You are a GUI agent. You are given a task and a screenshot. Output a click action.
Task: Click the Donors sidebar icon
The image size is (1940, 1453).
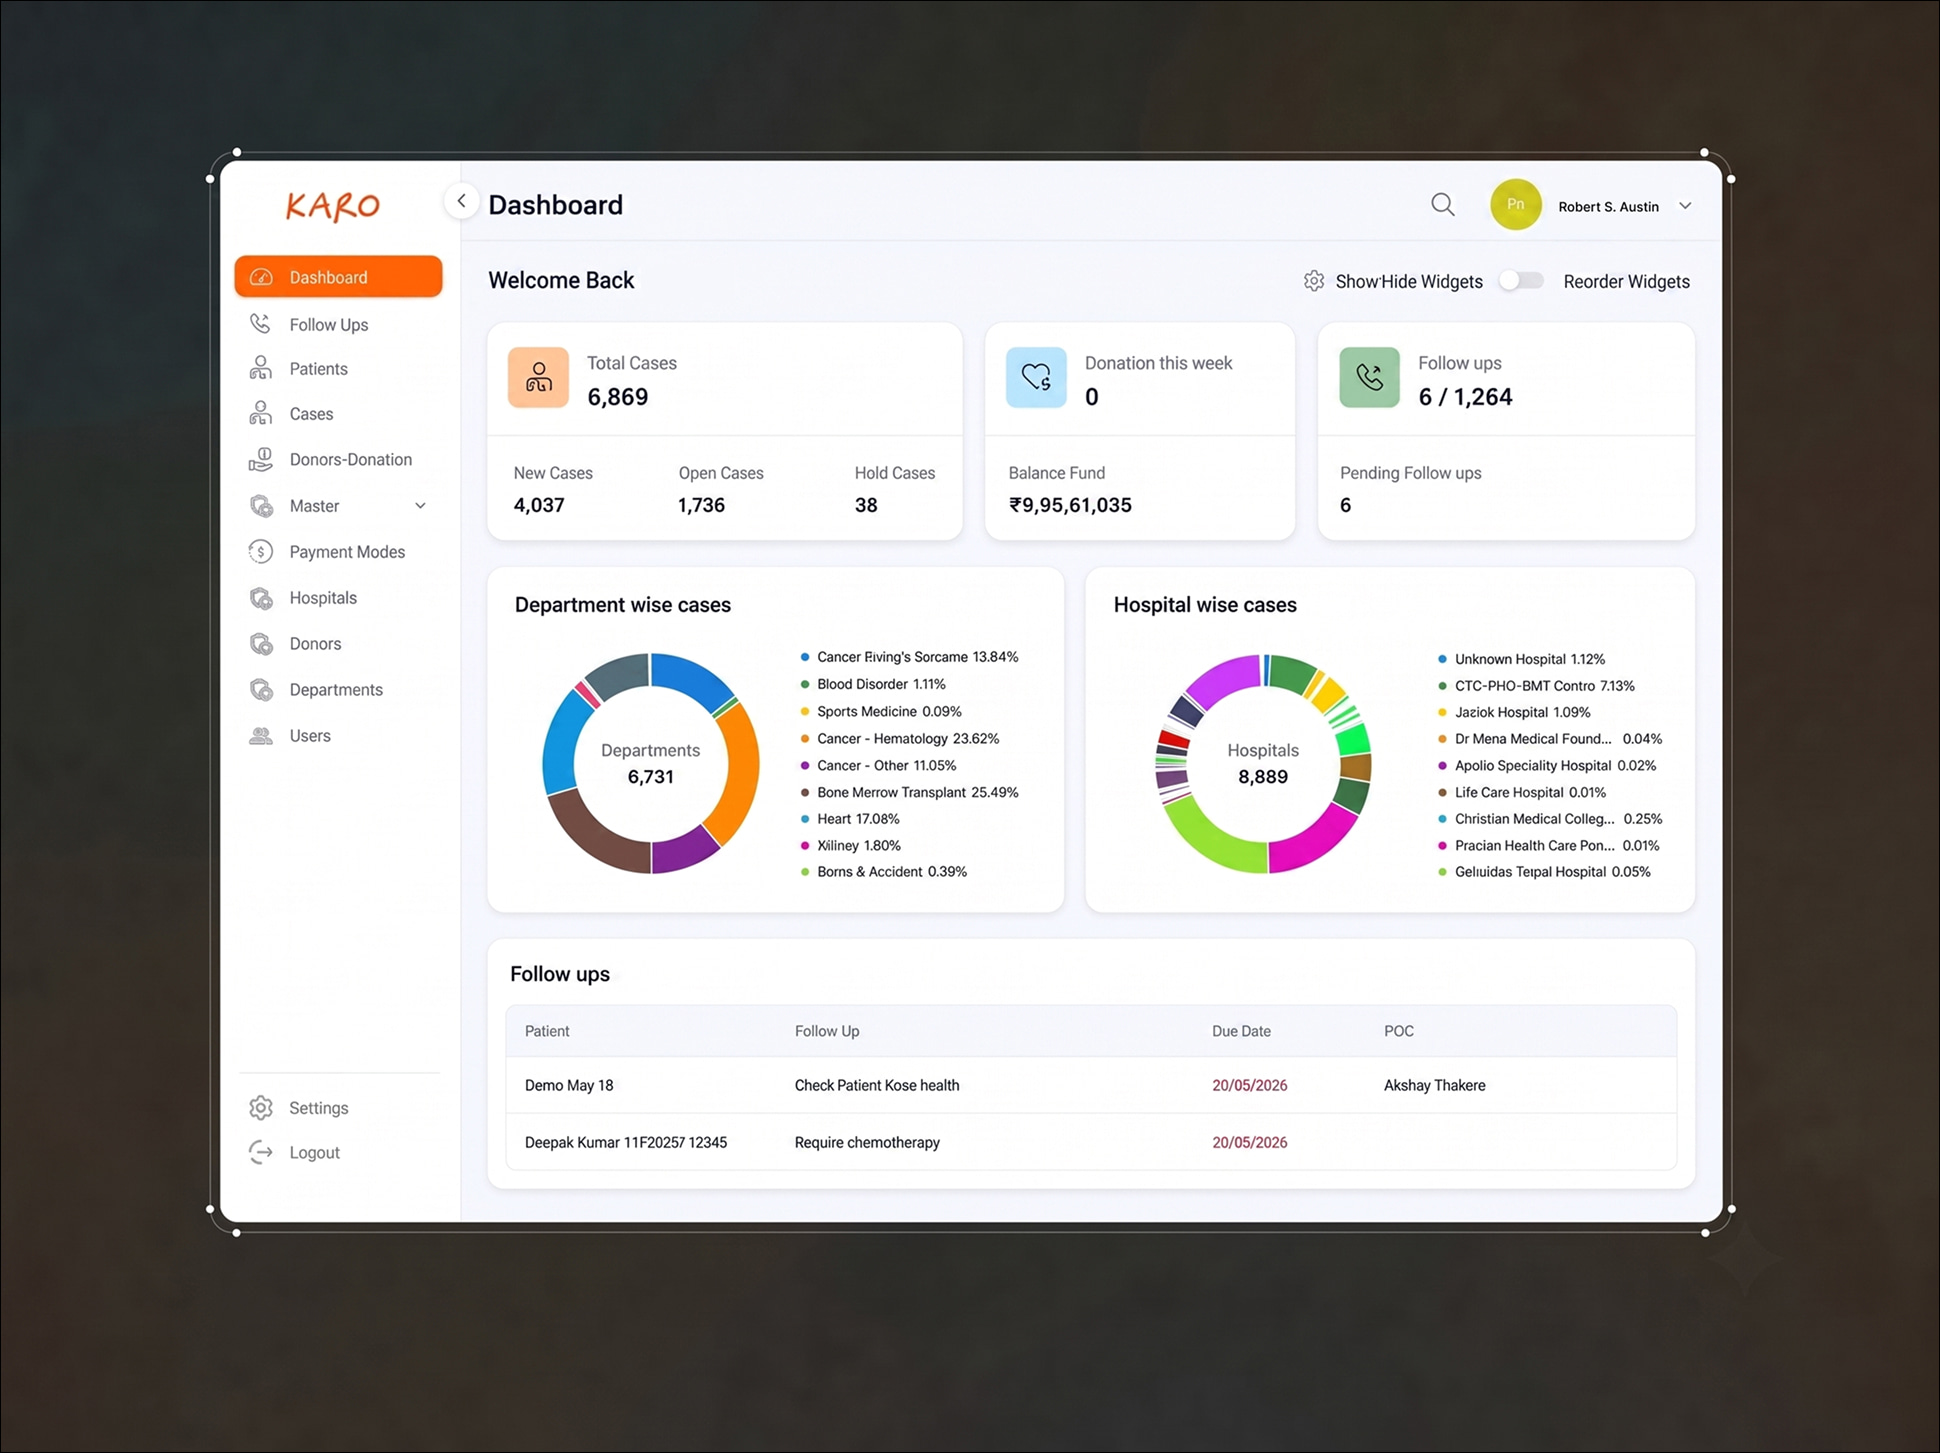pos(261,644)
